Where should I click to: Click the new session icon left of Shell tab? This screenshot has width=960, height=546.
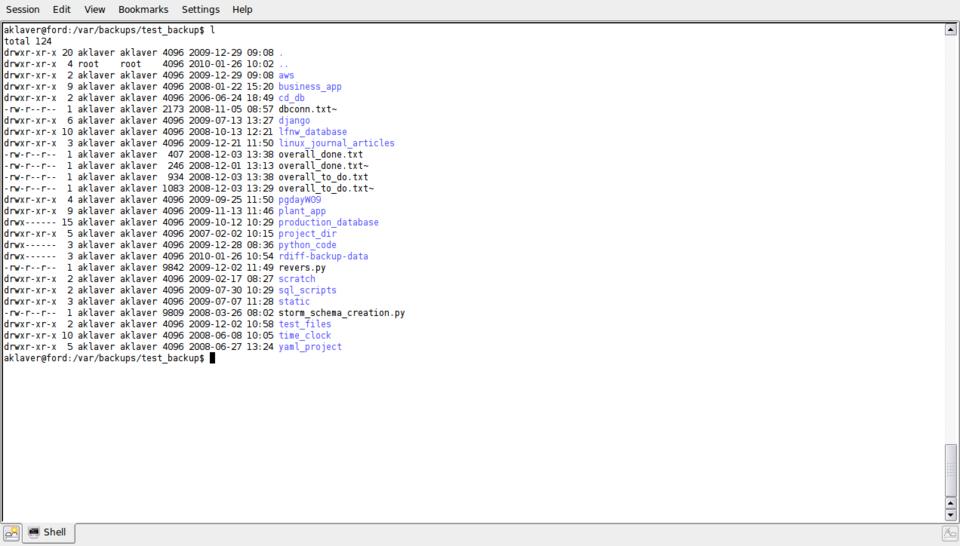click(x=11, y=534)
